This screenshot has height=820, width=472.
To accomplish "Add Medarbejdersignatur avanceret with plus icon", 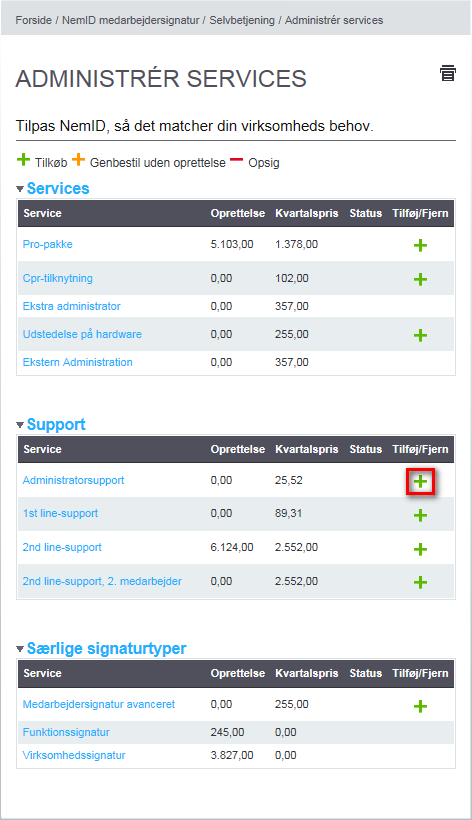I will click(x=420, y=707).
